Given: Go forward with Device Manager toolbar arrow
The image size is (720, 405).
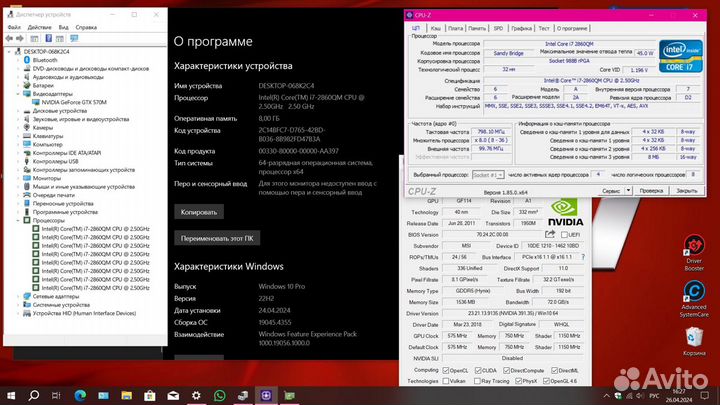Looking at the screenshot, I should pyautogui.click(x=20, y=39).
